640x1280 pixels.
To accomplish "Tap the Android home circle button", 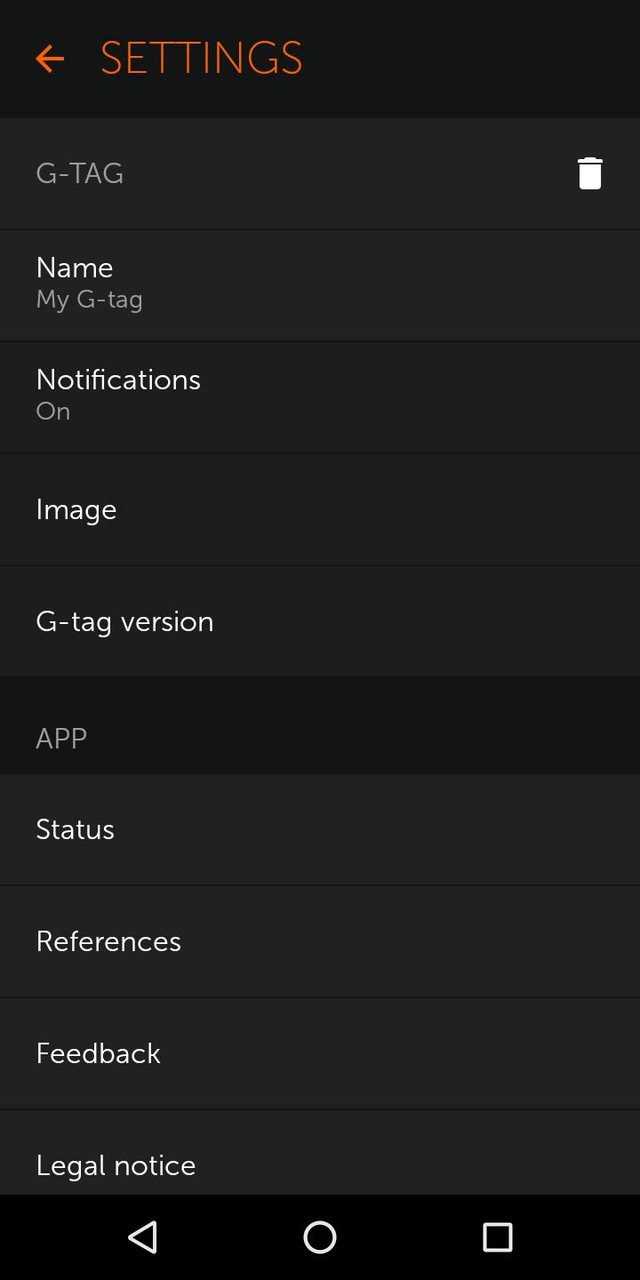I will (x=320, y=1238).
